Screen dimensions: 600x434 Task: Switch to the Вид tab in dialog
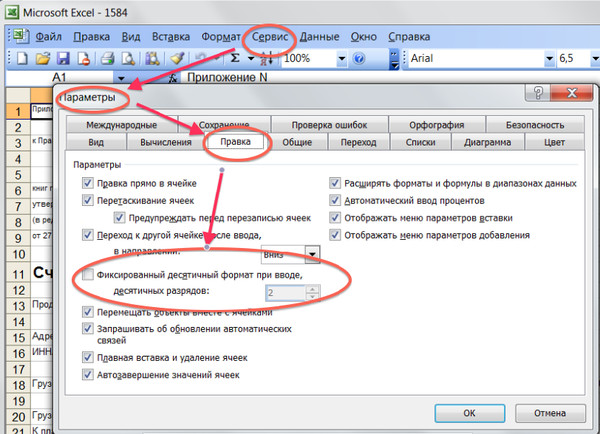tap(96, 142)
